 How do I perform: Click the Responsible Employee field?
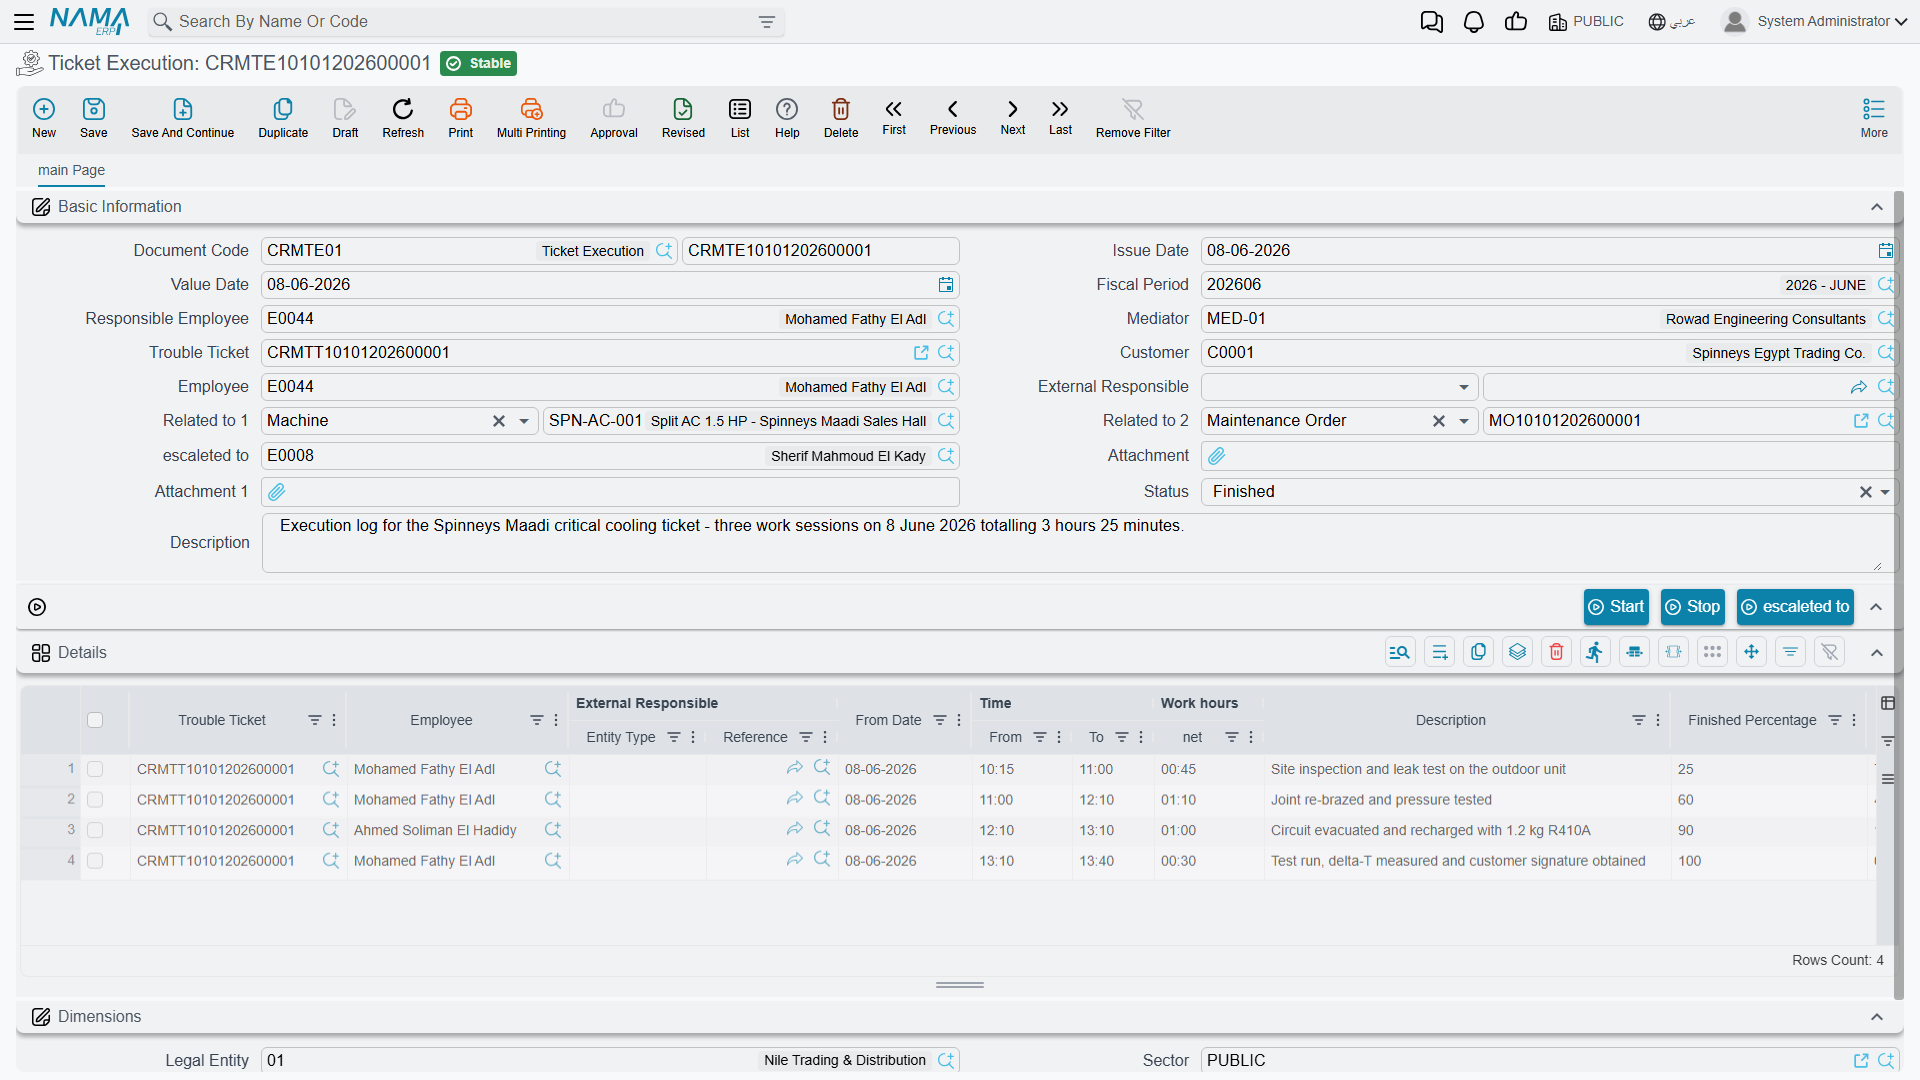tap(610, 319)
